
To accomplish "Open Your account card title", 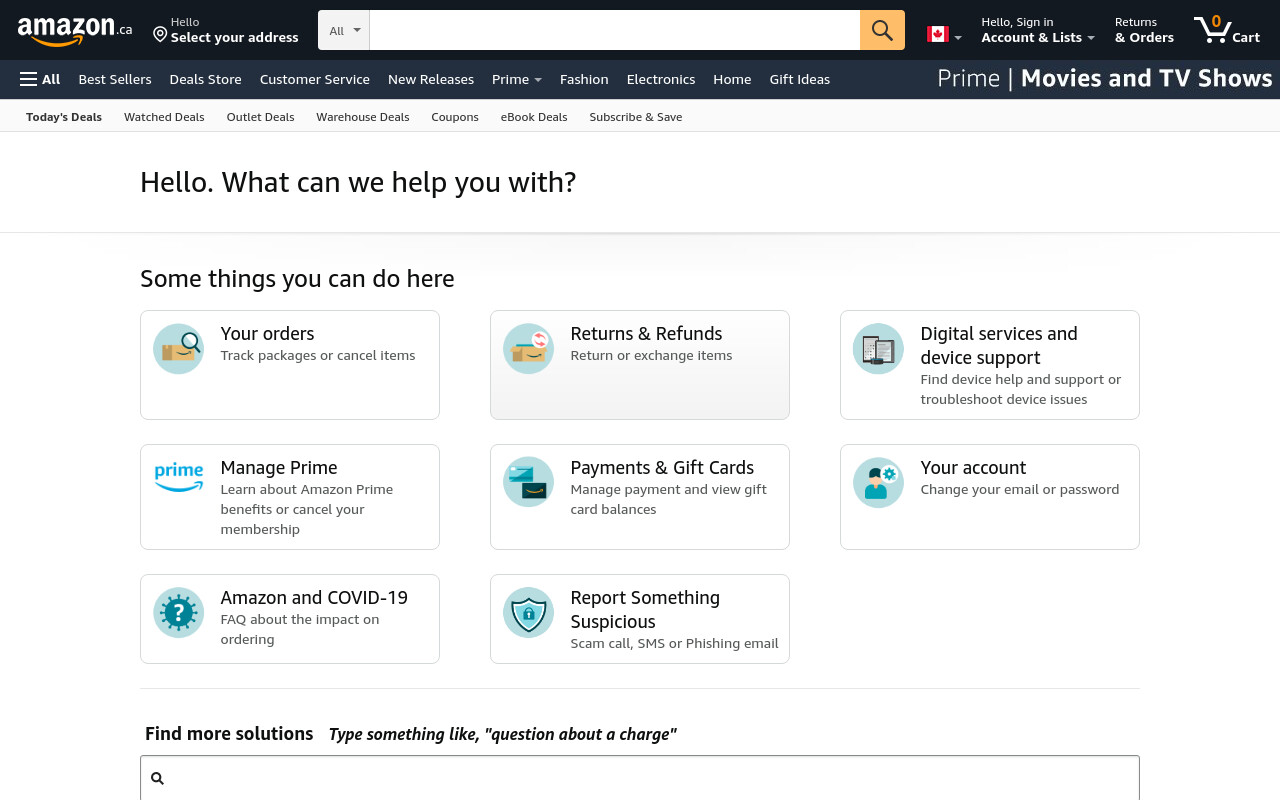I will coord(973,468).
